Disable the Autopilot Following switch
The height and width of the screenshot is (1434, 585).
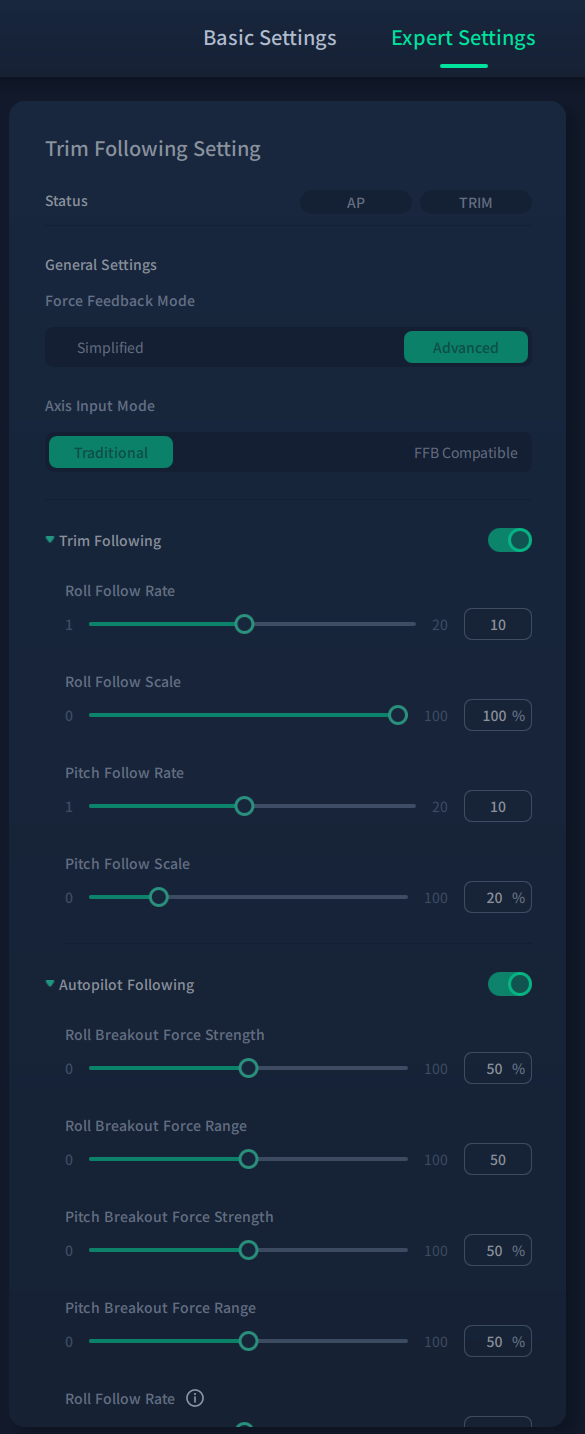point(510,984)
